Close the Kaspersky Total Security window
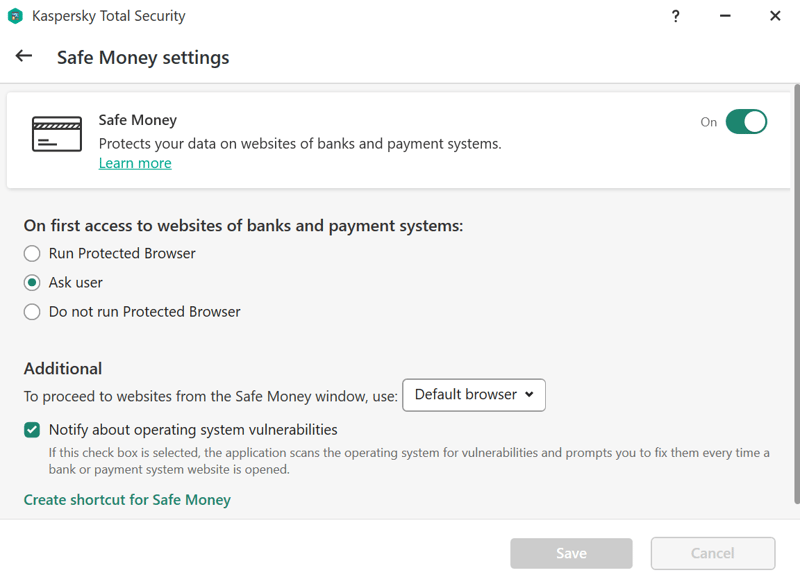This screenshot has height=584, width=800. click(x=775, y=16)
